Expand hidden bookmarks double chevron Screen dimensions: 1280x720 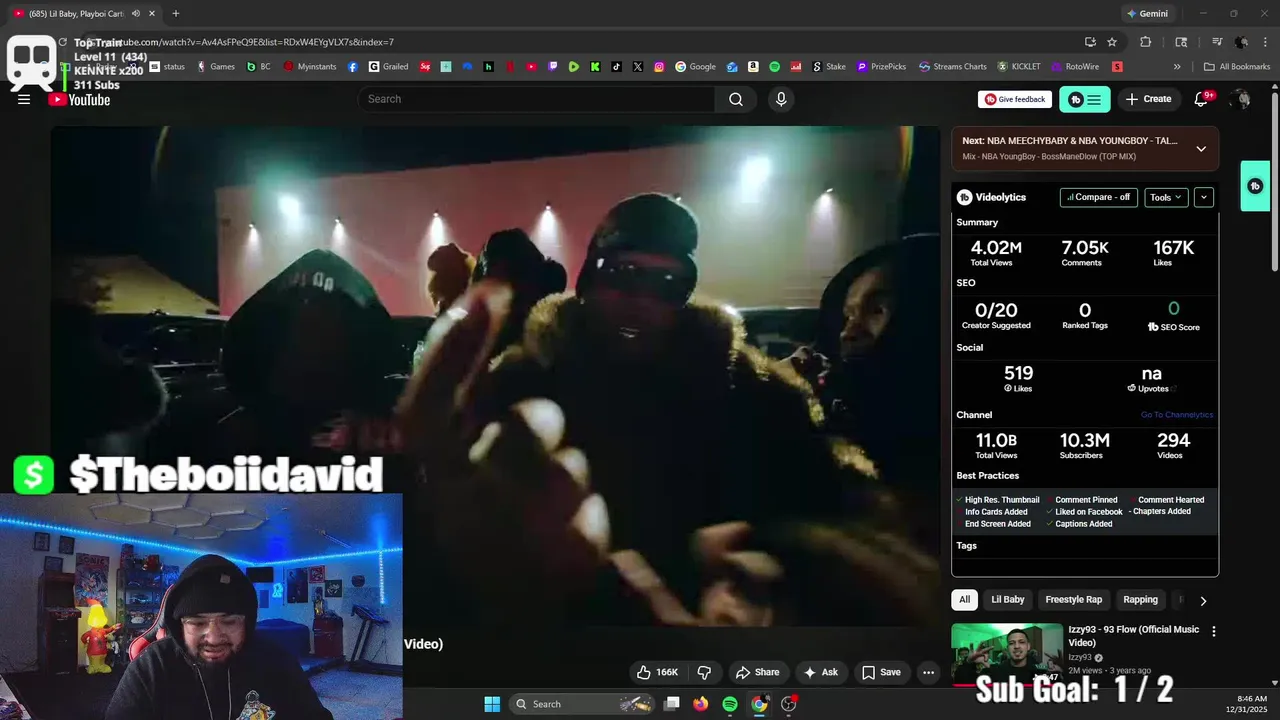point(1177,67)
